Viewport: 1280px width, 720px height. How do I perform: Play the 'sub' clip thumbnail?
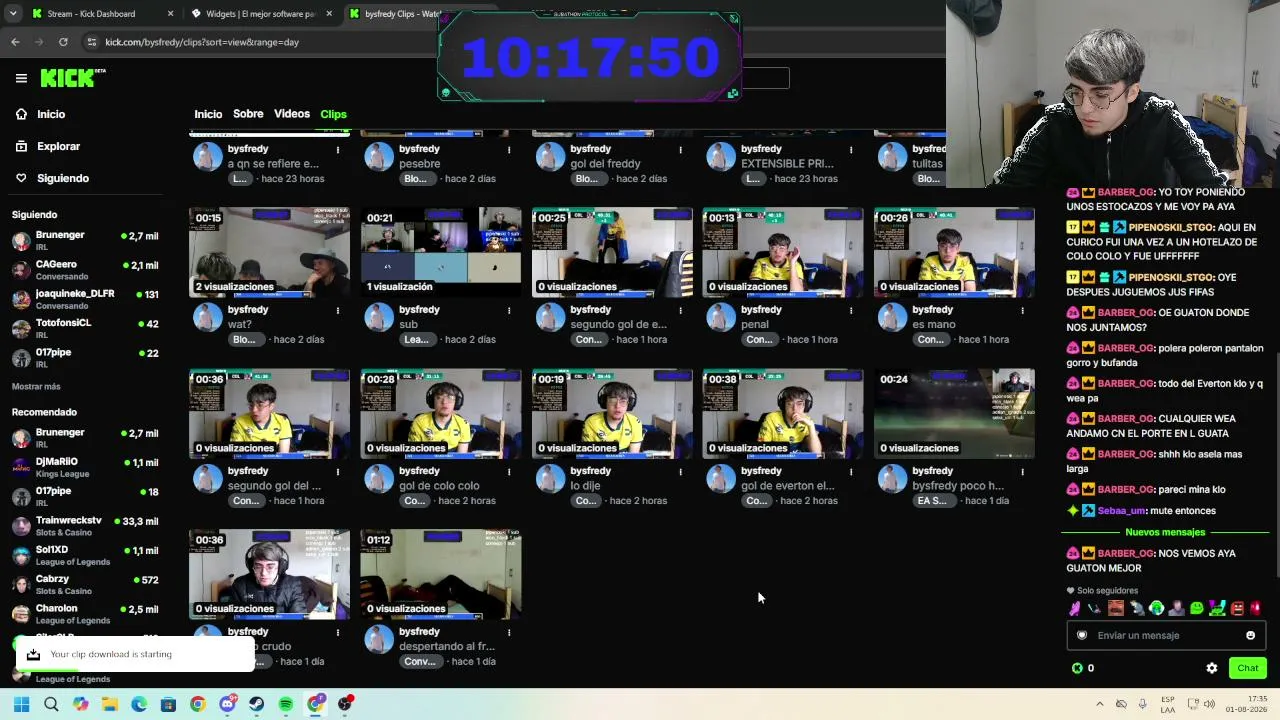point(441,252)
